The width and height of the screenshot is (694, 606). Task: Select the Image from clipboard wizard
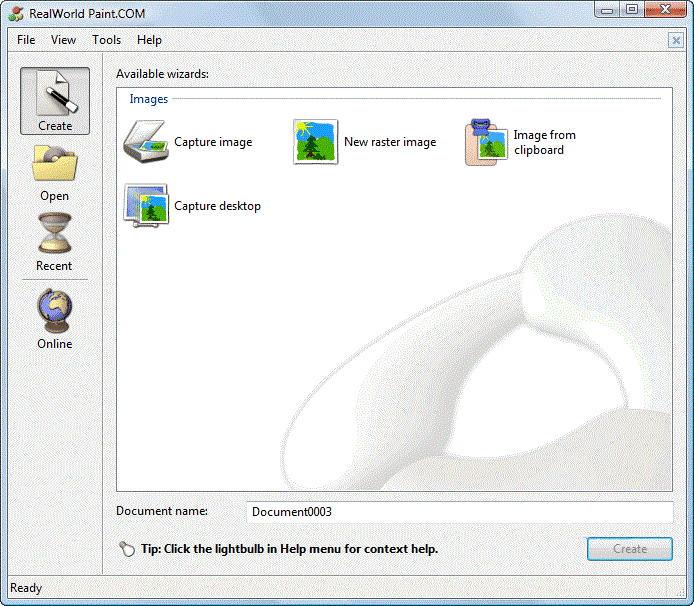(x=487, y=142)
